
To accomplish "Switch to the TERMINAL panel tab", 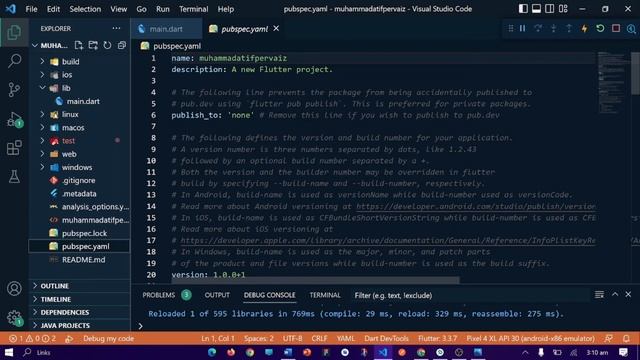I will coord(325,295).
